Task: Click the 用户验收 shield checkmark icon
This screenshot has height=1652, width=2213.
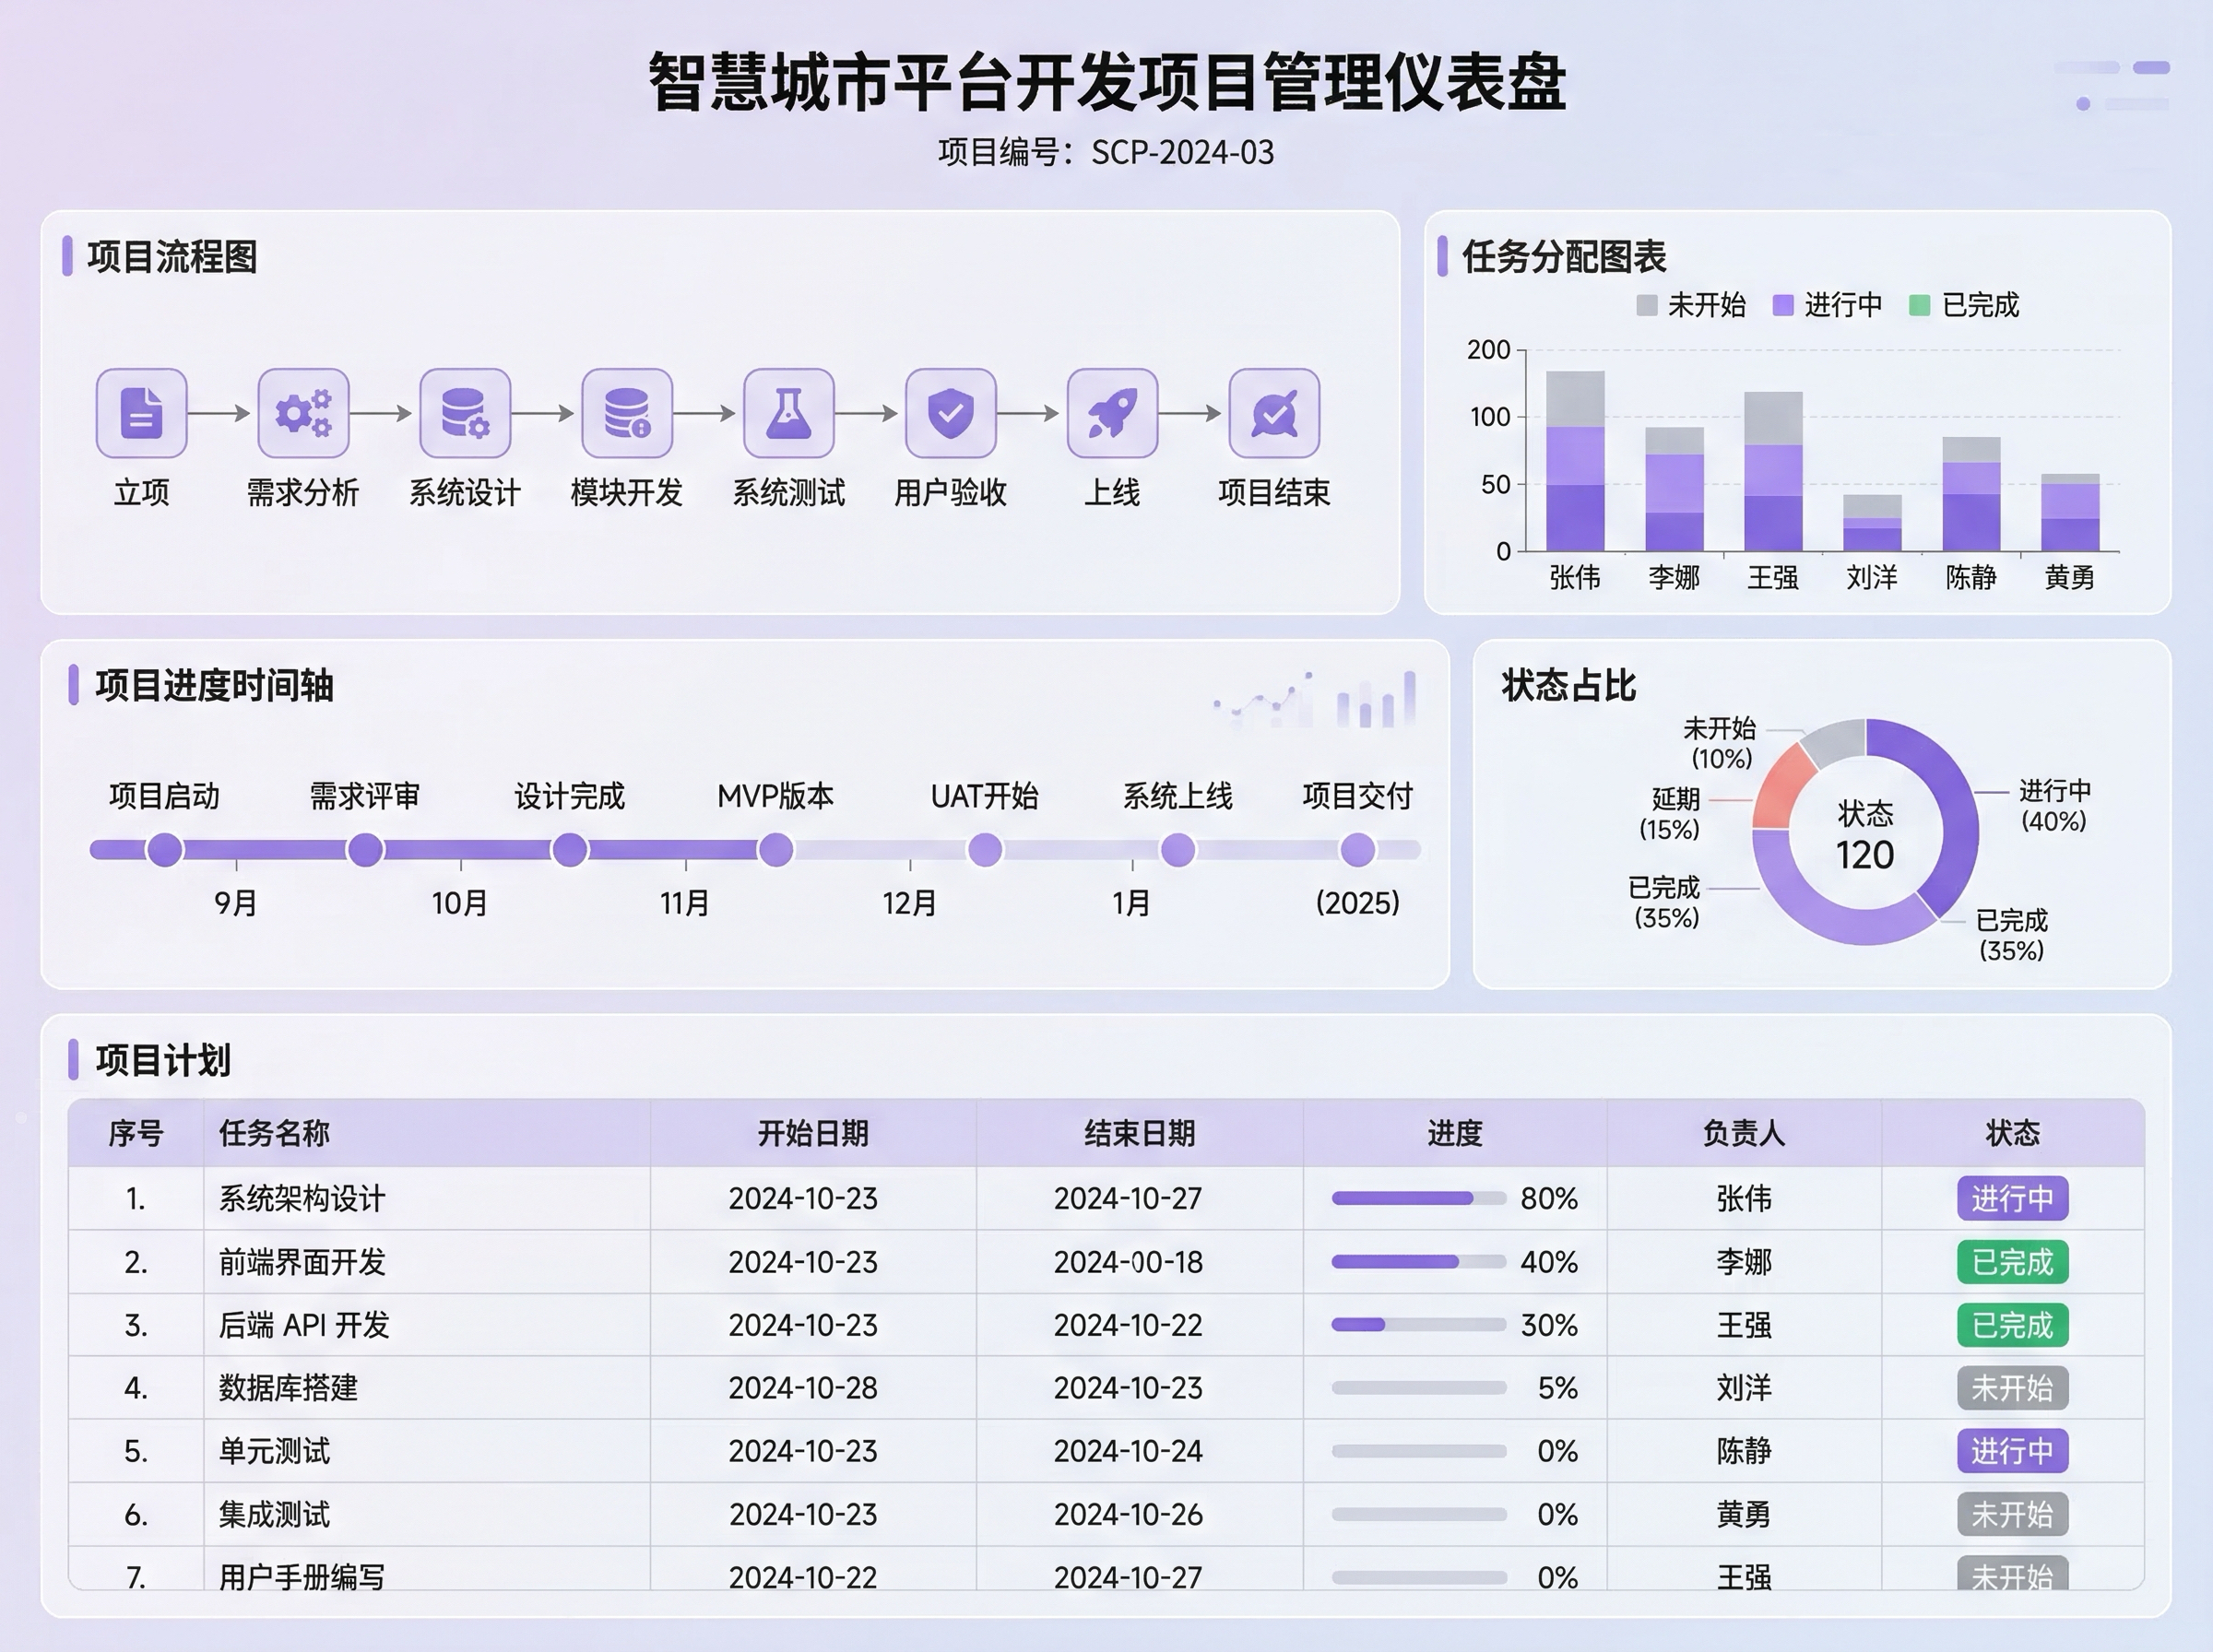Action: click(951, 413)
